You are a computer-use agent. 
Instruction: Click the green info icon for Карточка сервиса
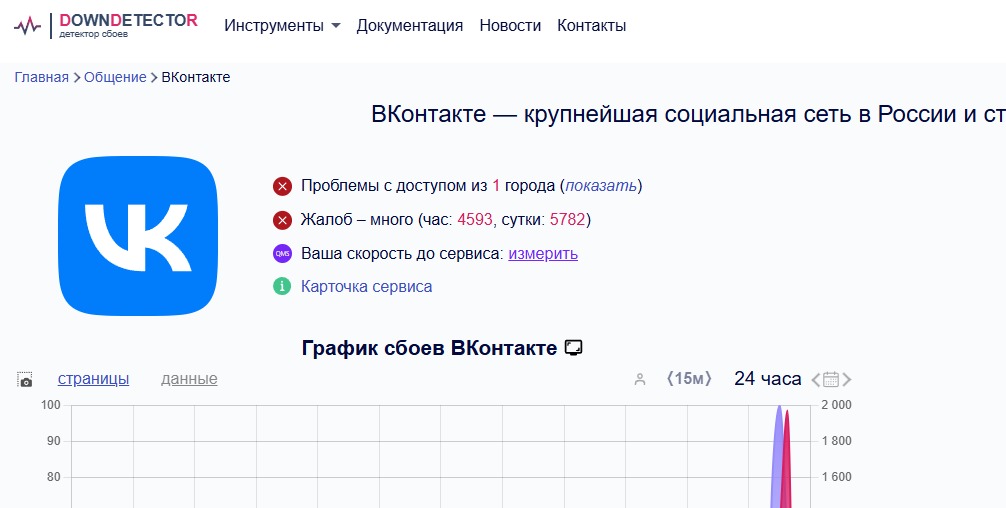[x=282, y=287]
